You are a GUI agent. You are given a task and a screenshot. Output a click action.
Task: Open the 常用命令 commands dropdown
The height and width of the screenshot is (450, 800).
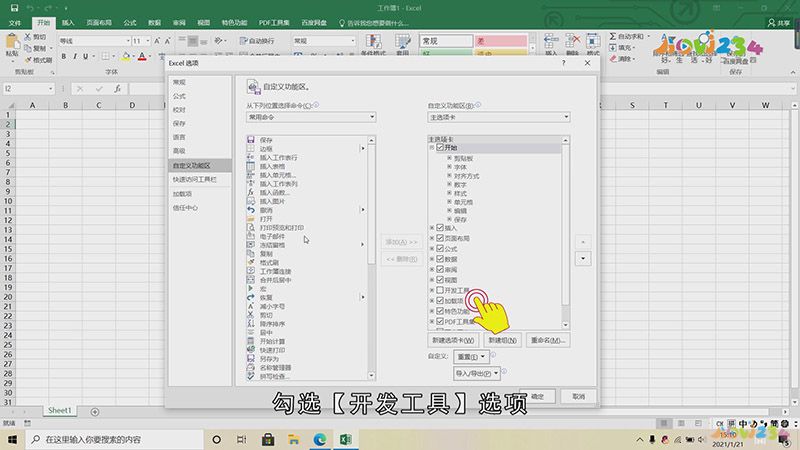(311, 117)
